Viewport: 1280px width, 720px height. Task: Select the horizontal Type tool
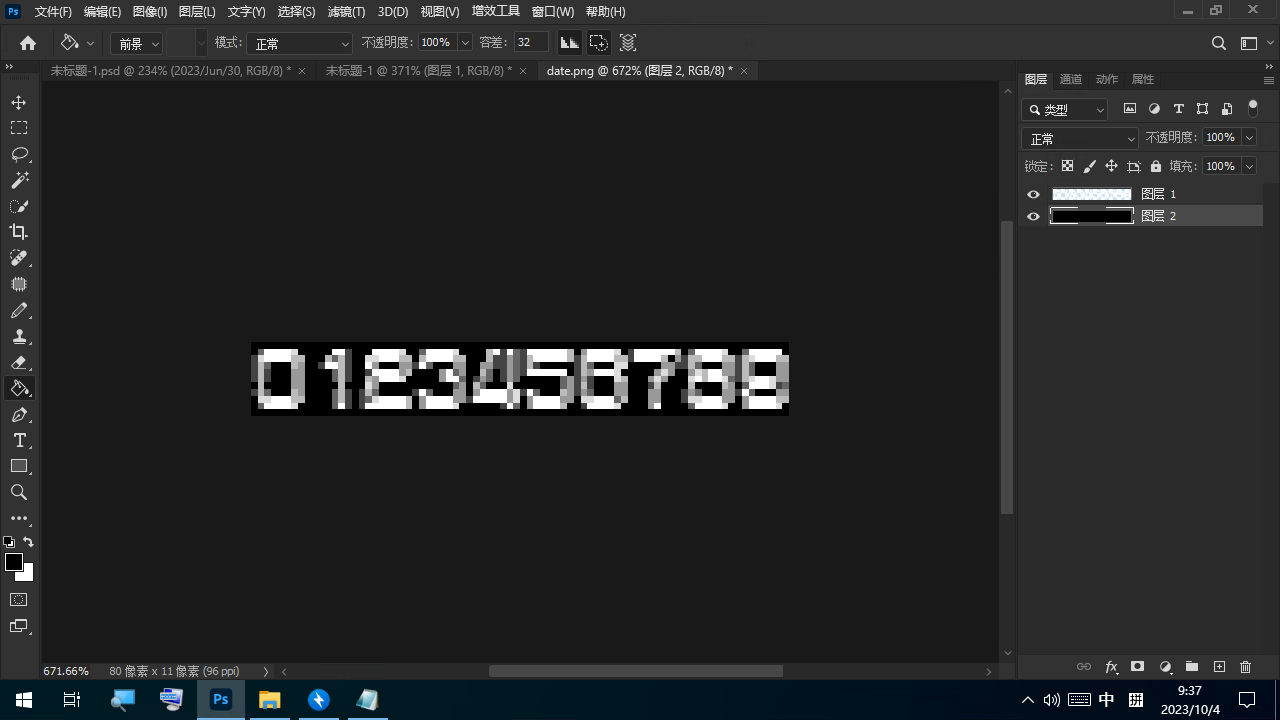tap(19, 441)
